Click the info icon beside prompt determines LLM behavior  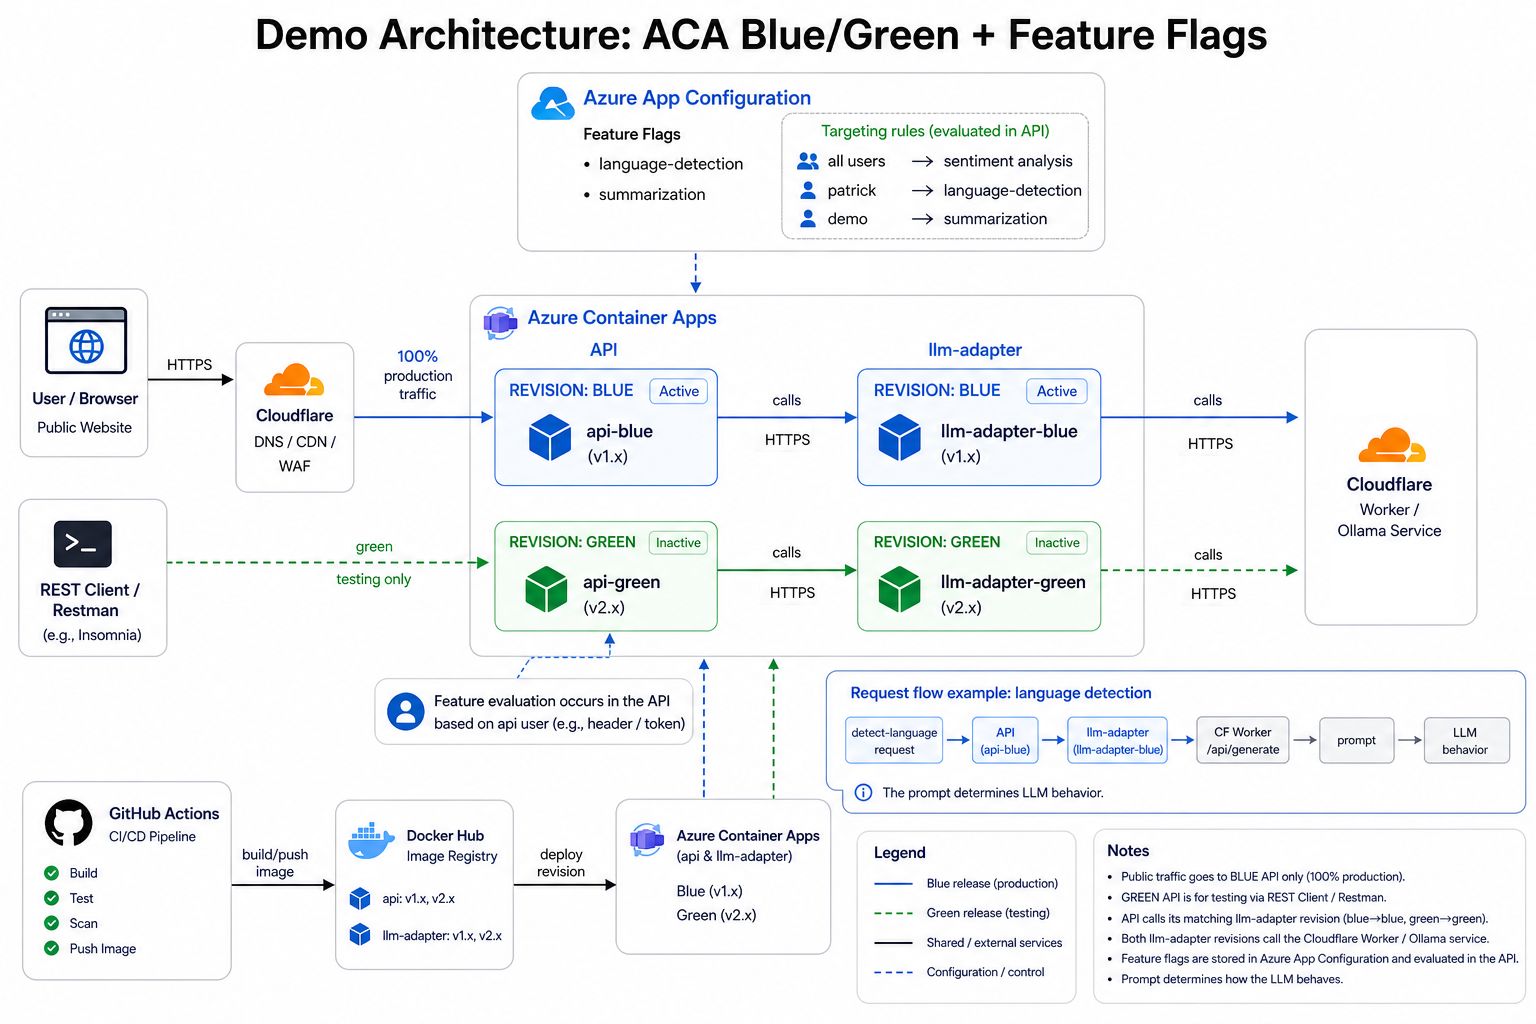pos(863,793)
